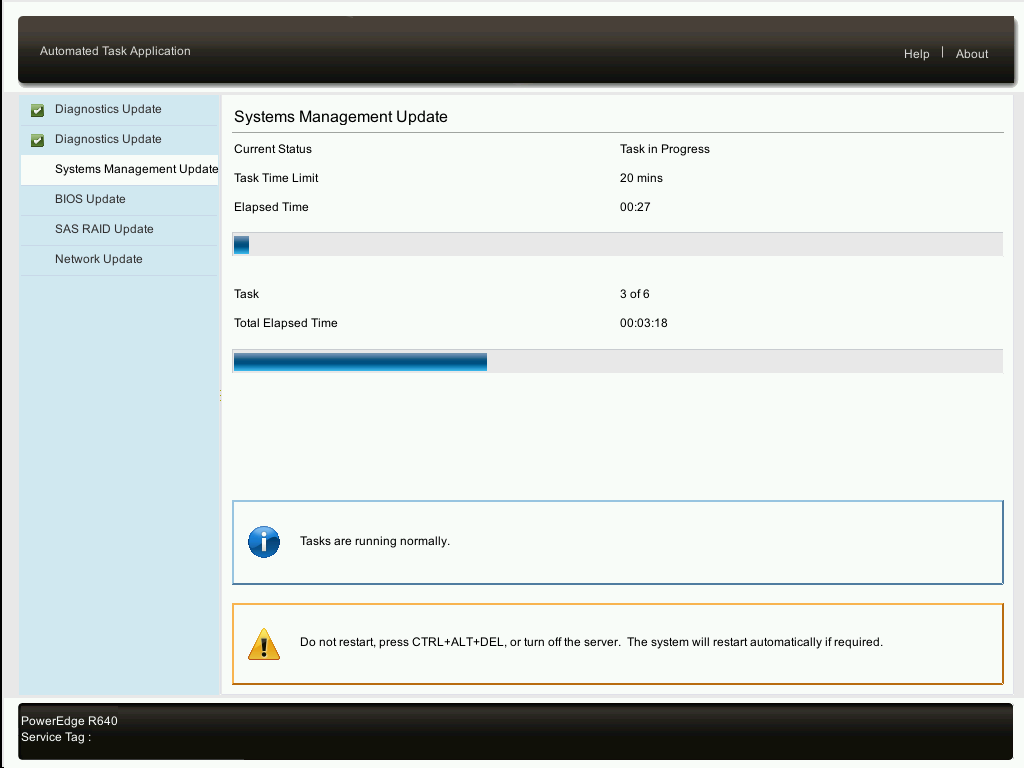1024x768 pixels.
Task: Click the Tasks are running normally message box
Action: click(x=617, y=541)
